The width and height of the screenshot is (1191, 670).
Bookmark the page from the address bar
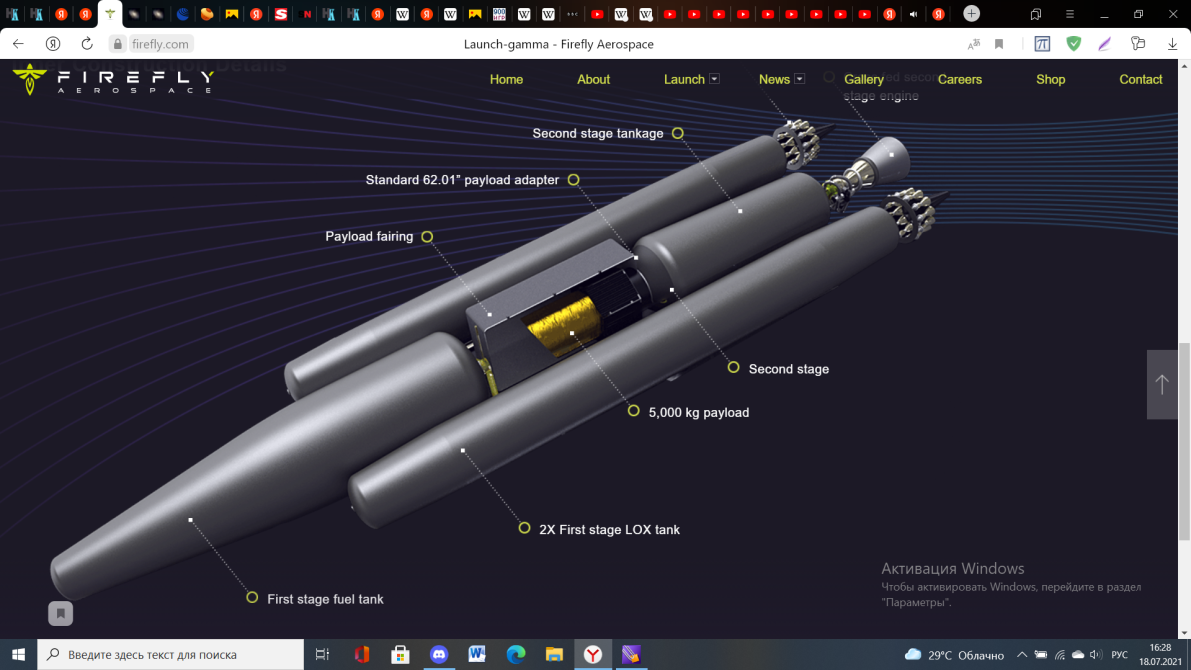pyautogui.click(x=999, y=44)
